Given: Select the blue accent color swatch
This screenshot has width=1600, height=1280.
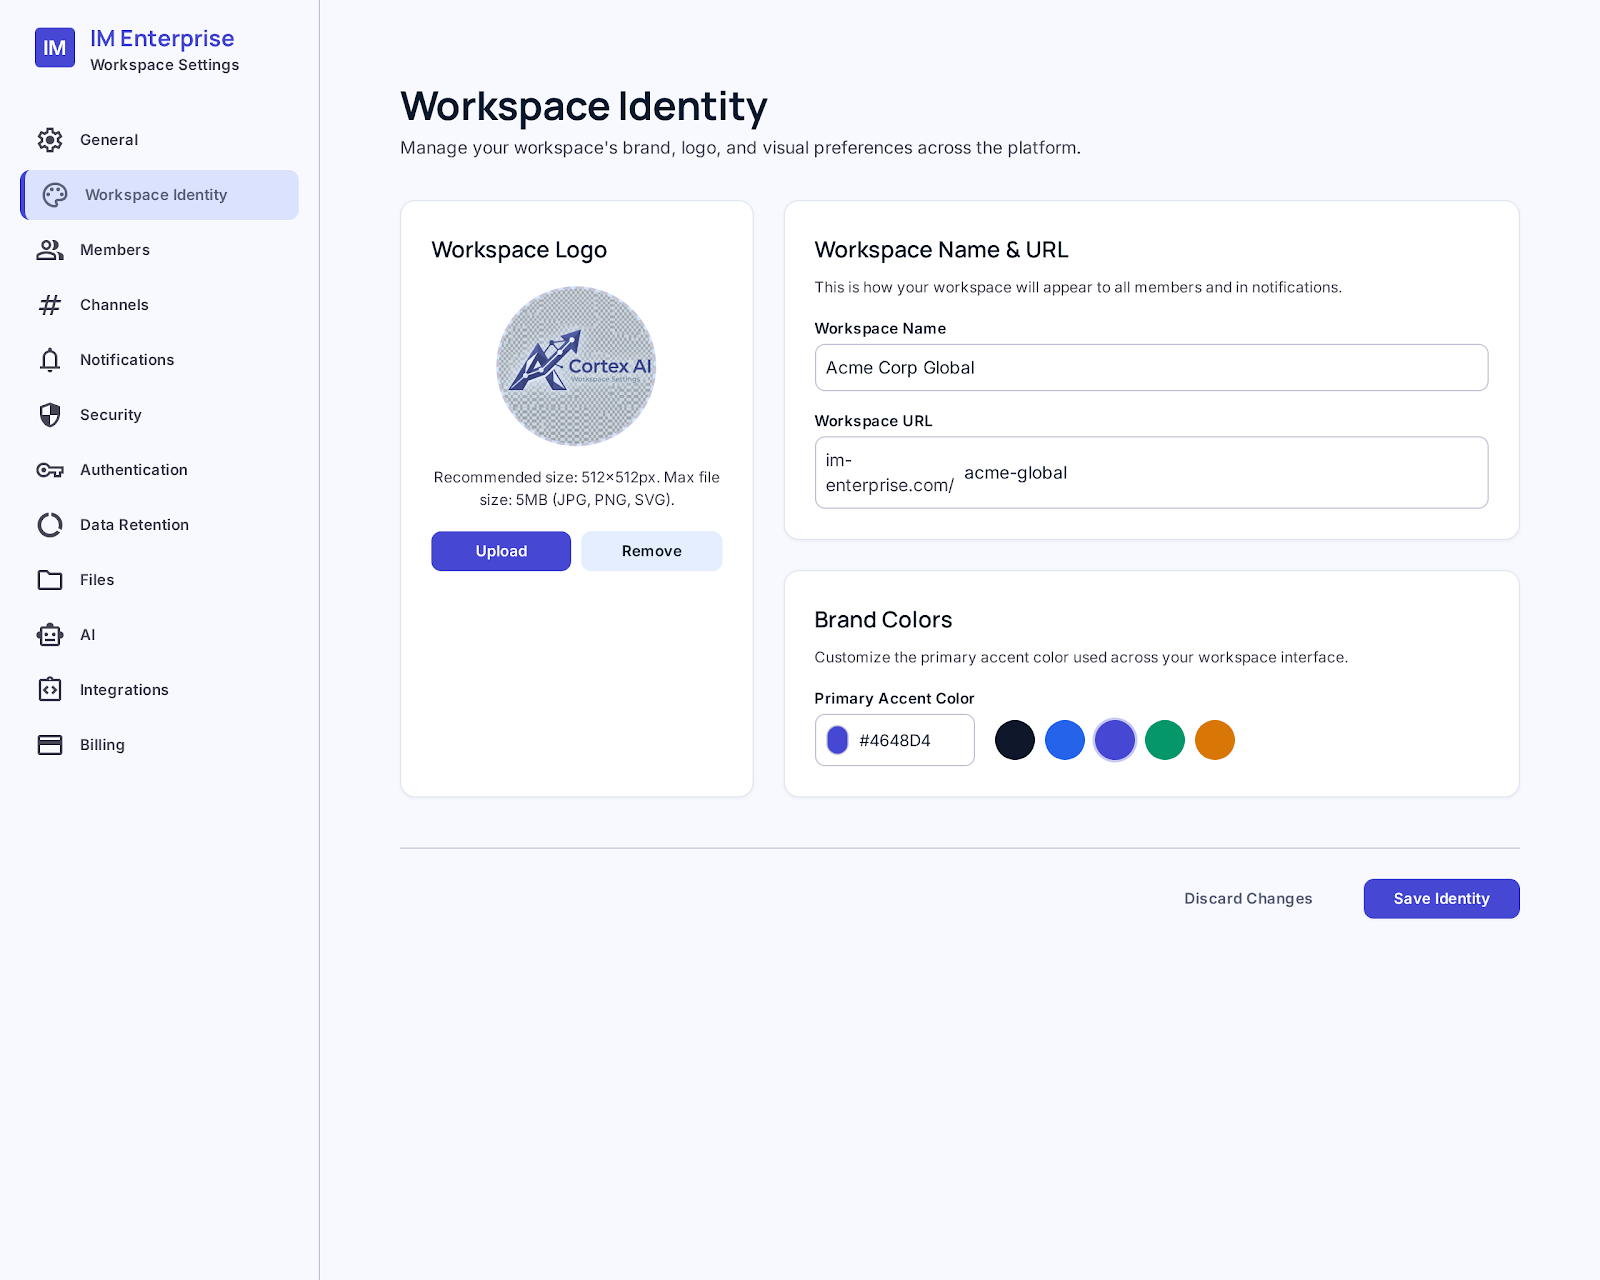Looking at the screenshot, I should click(1065, 740).
